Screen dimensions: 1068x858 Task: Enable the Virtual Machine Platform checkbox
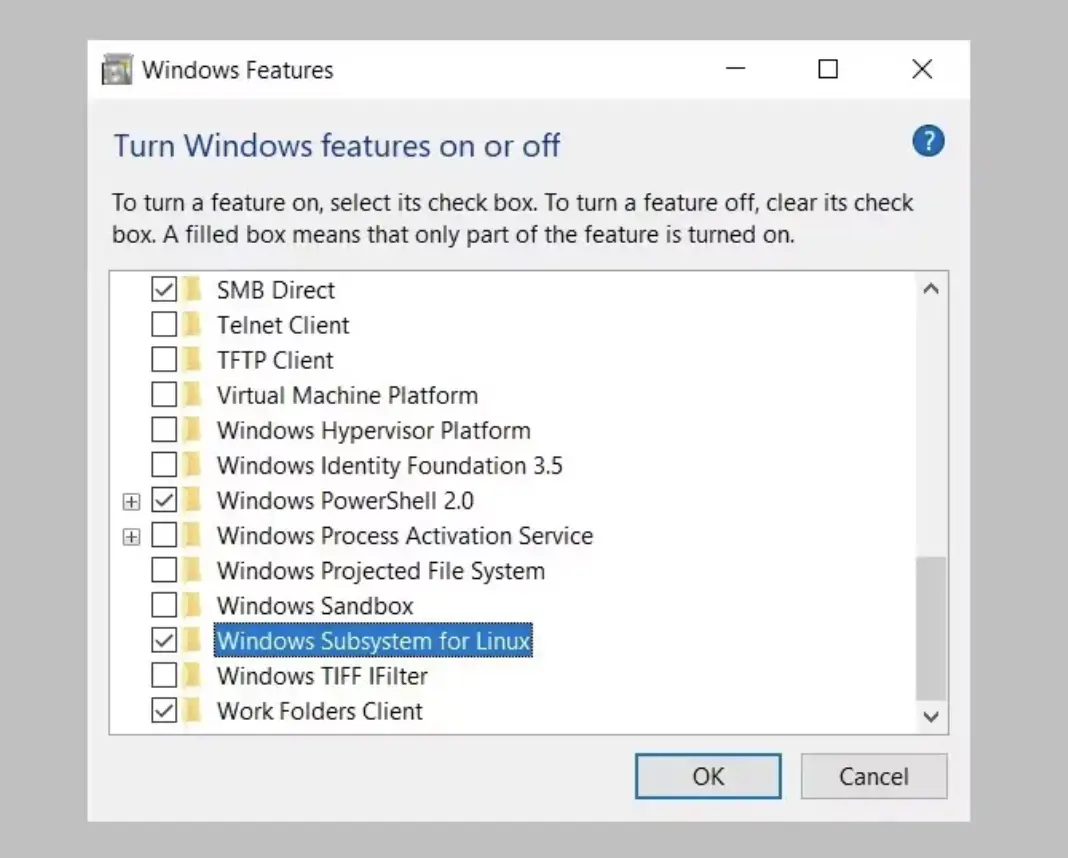[x=164, y=395]
